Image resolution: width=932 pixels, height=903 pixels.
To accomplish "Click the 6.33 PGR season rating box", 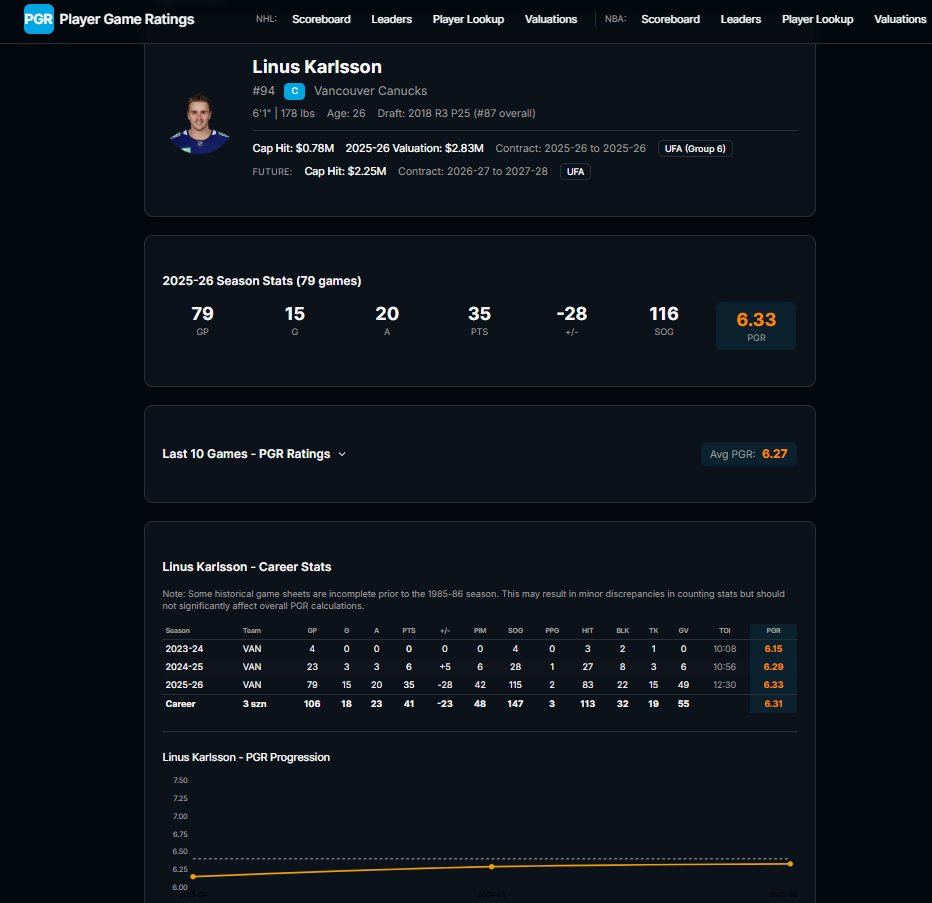I will pos(756,326).
